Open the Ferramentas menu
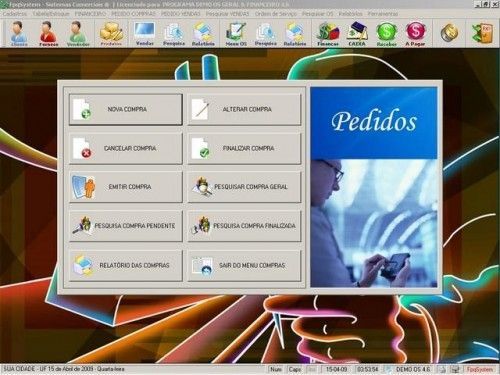This screenshot has height=375, width=500. tap(383, 14)
